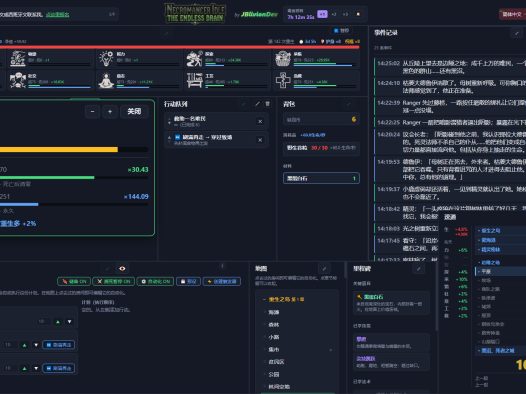Click the collapse icon in 地图 header
Image resolution: width=526 pixels, height=394 pixels.
coord(324,269)
